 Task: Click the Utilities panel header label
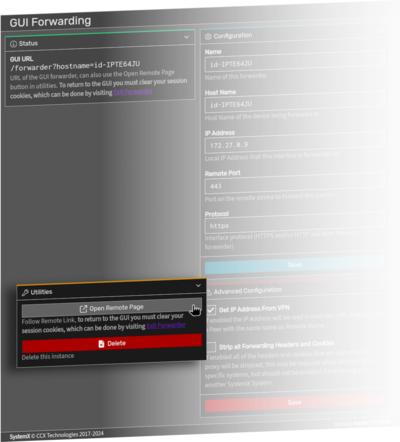(41, 292)
